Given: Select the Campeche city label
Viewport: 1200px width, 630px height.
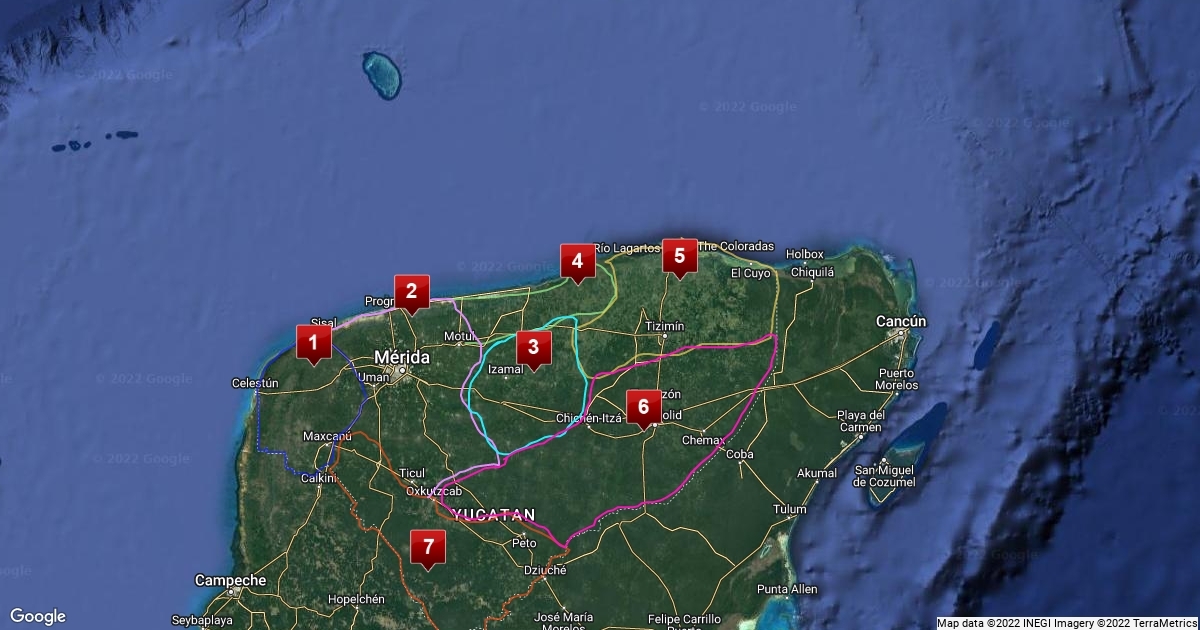Looking at the screenshot, I should [x=230, y=580].
